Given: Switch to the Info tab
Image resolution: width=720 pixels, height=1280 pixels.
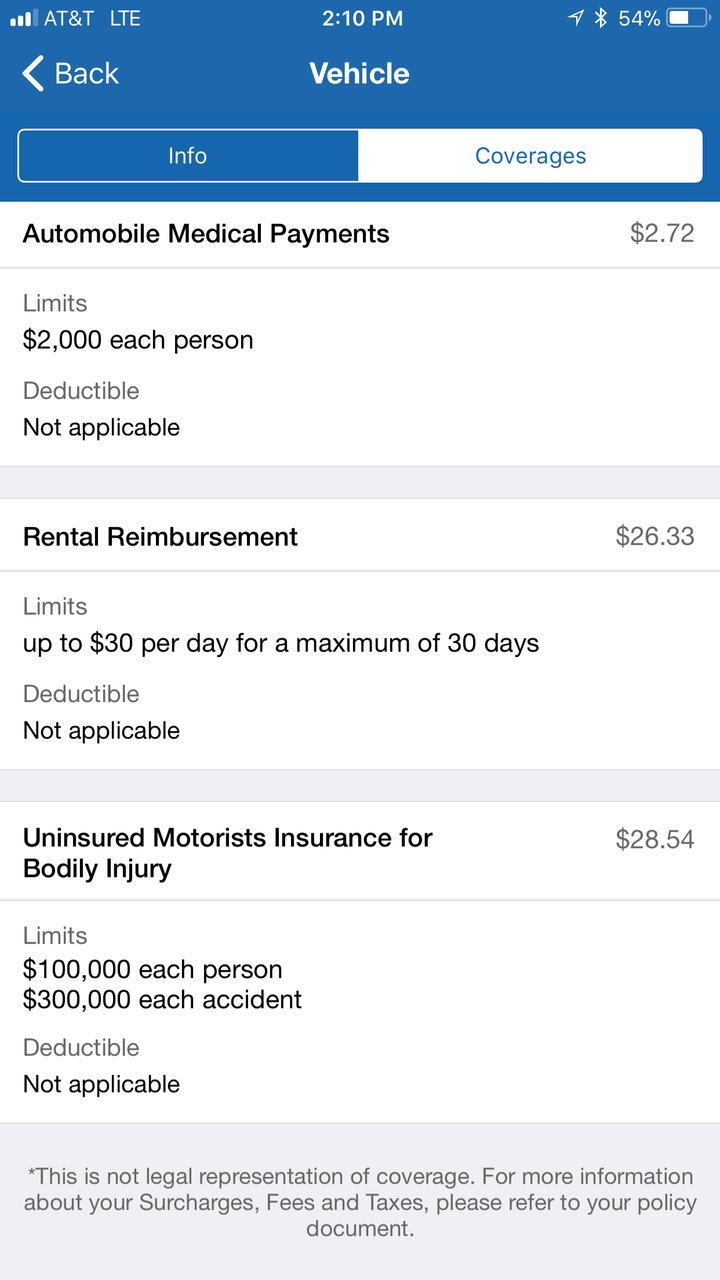Looking at the screenshot, I should coord(188,156).
